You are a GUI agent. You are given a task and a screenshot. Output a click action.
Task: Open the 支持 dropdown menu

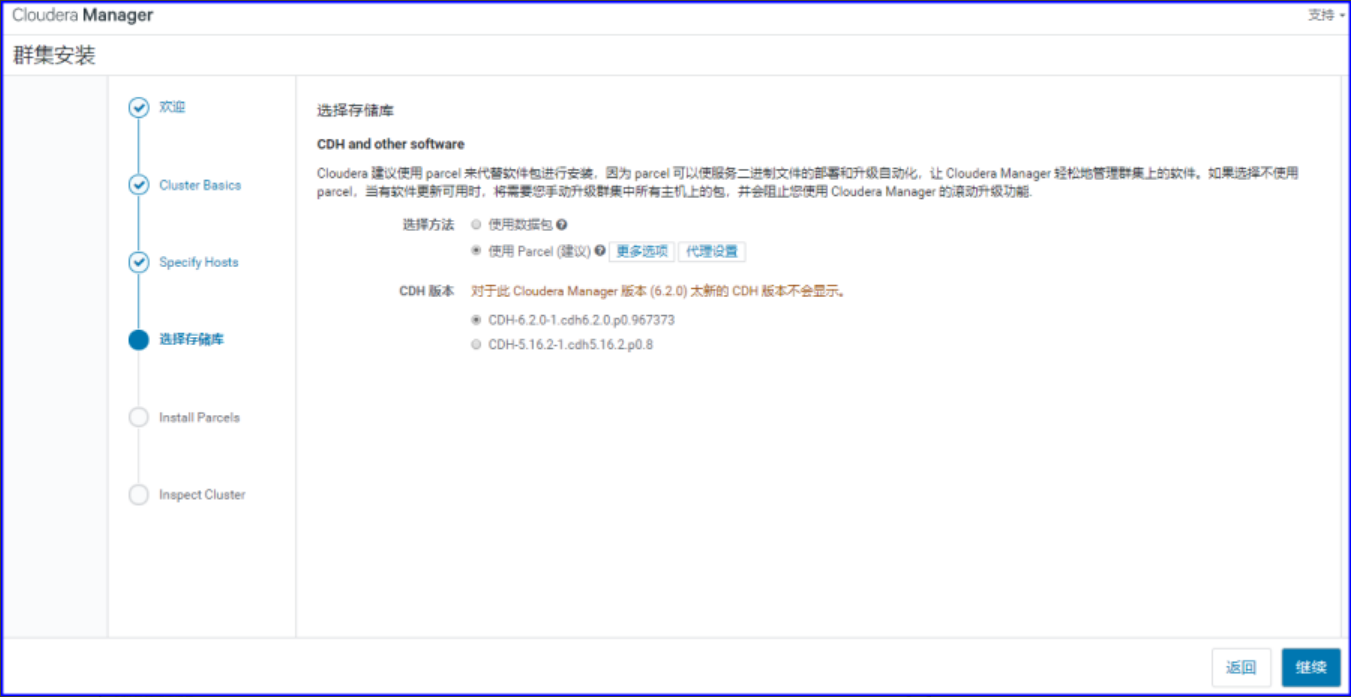[x=1326, y=15]
